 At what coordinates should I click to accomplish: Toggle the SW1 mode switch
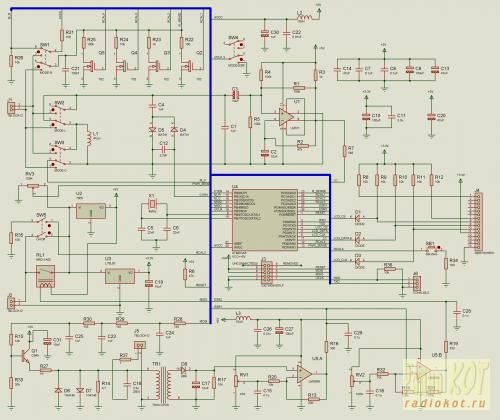pyautogui.click(x=45, y=59)
